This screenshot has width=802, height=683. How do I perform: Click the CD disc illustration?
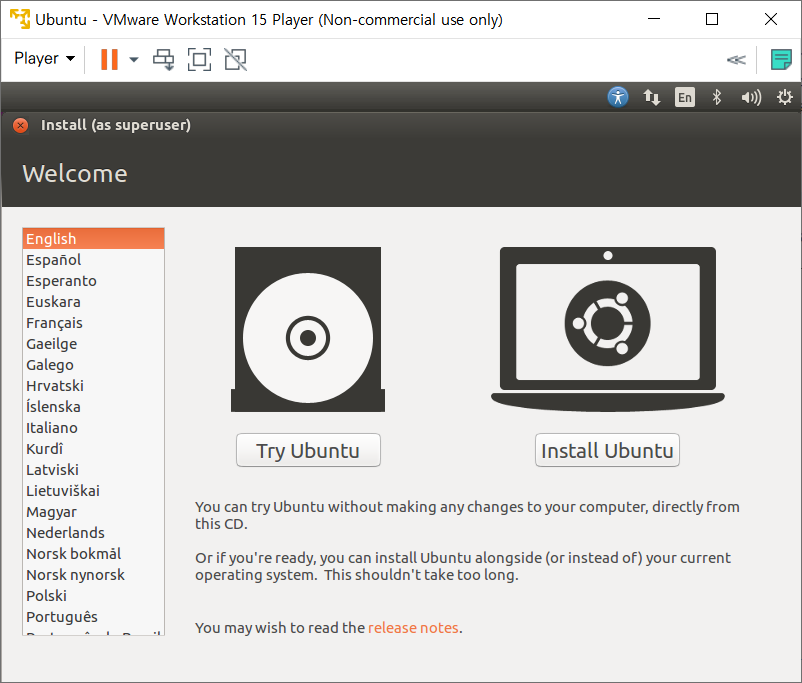(308, 329)
